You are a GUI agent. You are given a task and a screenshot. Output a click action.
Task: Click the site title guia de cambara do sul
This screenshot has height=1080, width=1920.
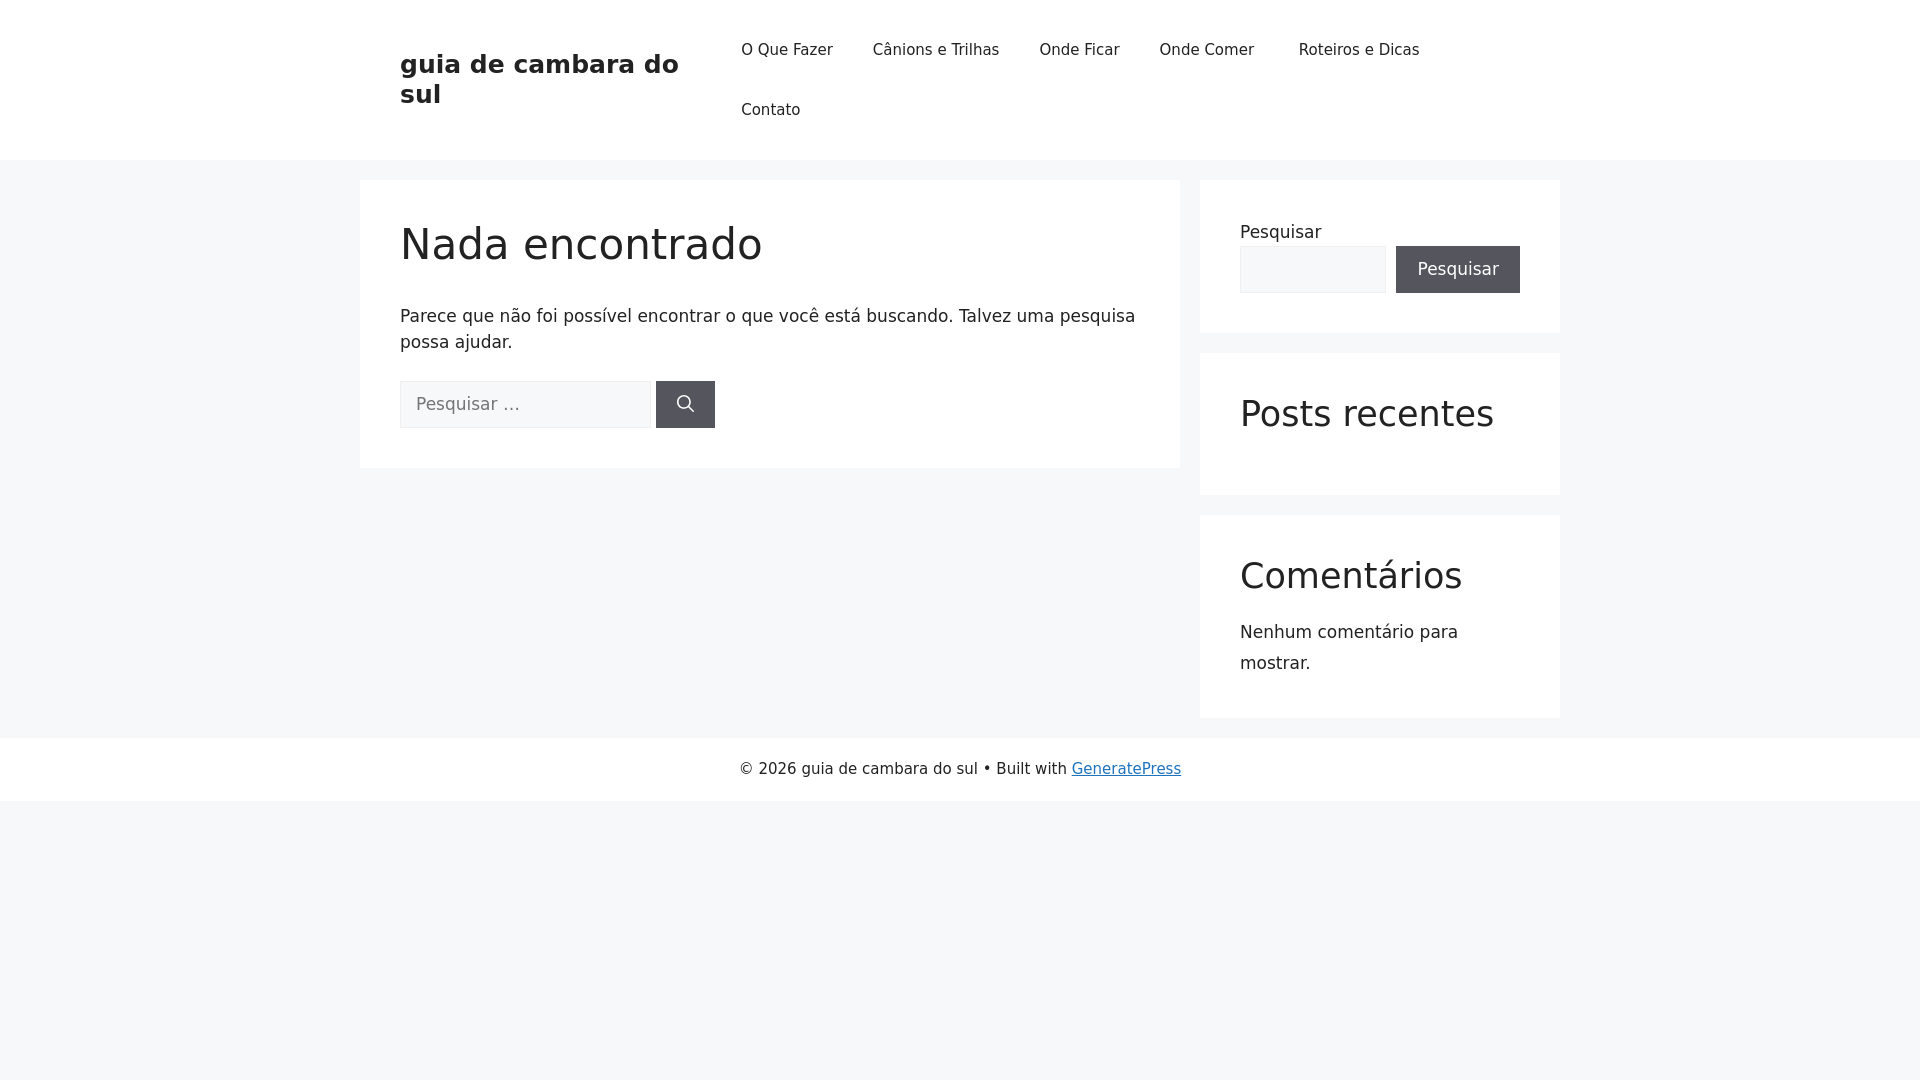coord(539,79)
